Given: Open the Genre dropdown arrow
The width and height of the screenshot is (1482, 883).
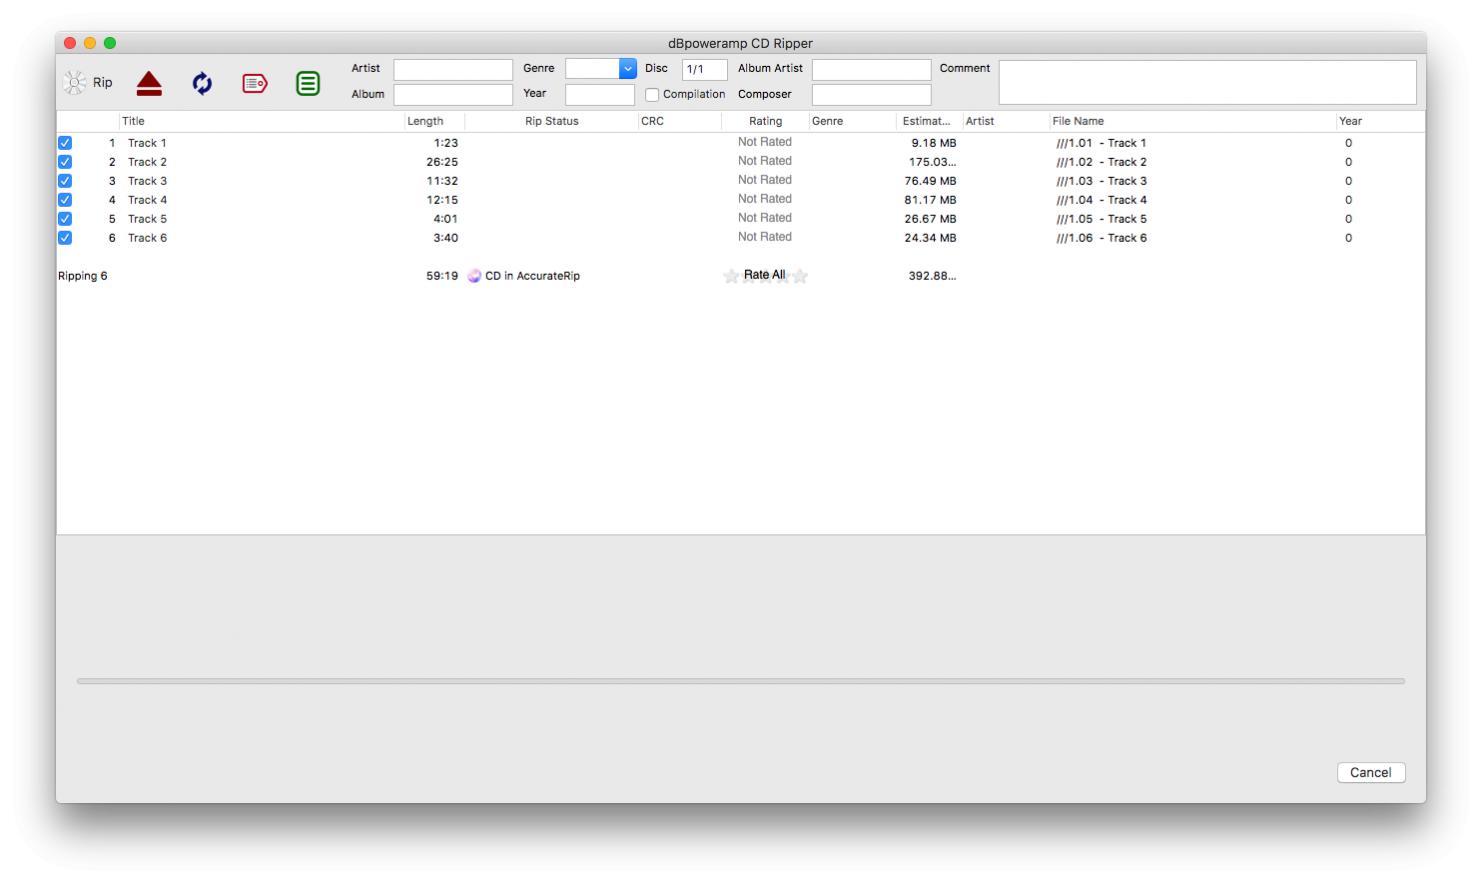Looking at the screenshot, I should [x=628, y=69].
